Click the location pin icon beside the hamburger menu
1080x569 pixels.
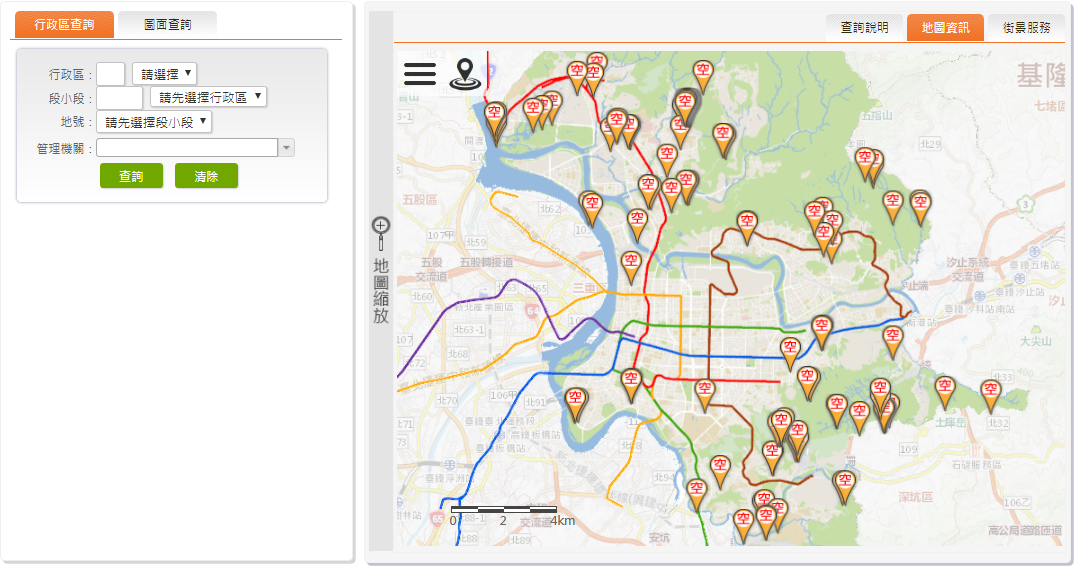(463, 73)
